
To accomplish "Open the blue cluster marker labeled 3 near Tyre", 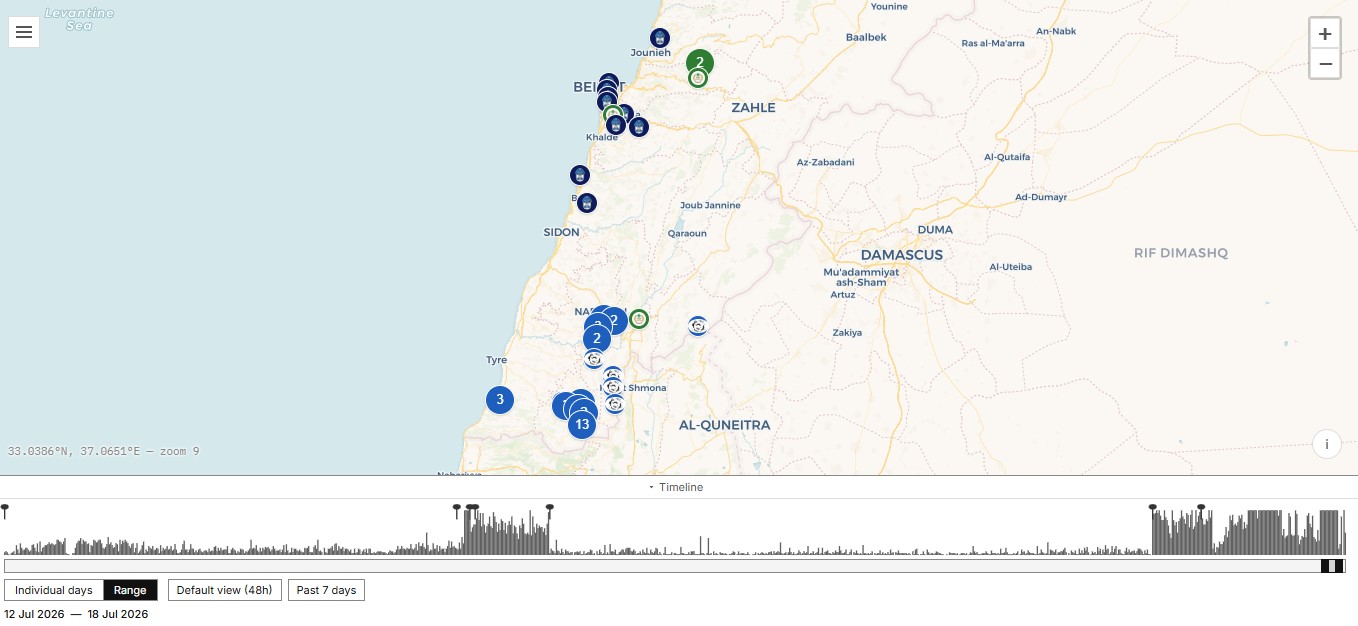I will [x=500, y=400].
